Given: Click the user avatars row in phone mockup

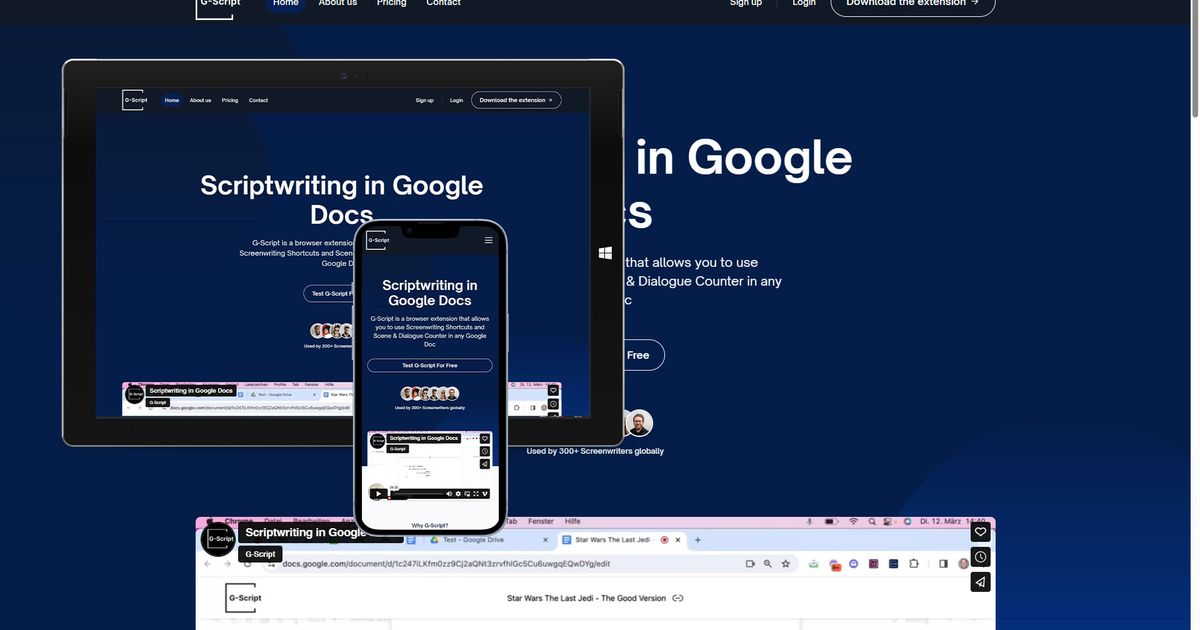Looking at the screenshot, I should coord(430,394).
